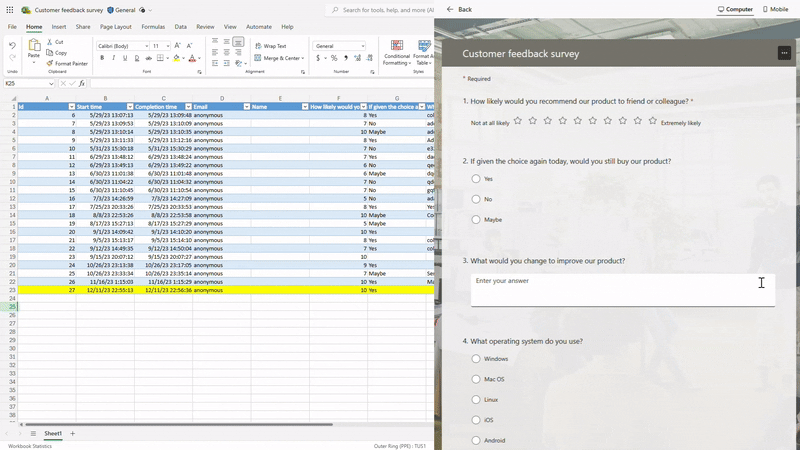Open Conditional Formatting in the ribbon

(397, 52)
